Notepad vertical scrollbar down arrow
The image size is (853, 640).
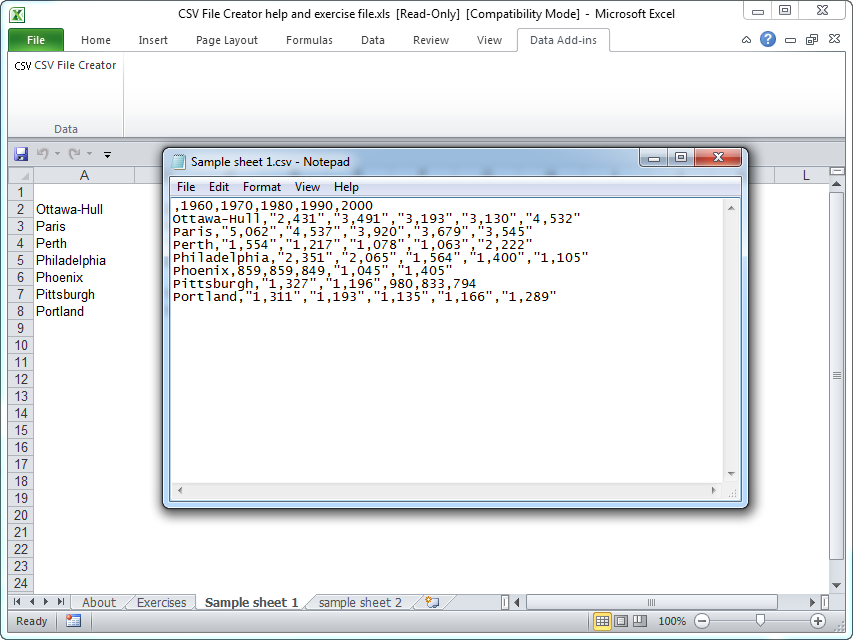(x=731, y=474)
